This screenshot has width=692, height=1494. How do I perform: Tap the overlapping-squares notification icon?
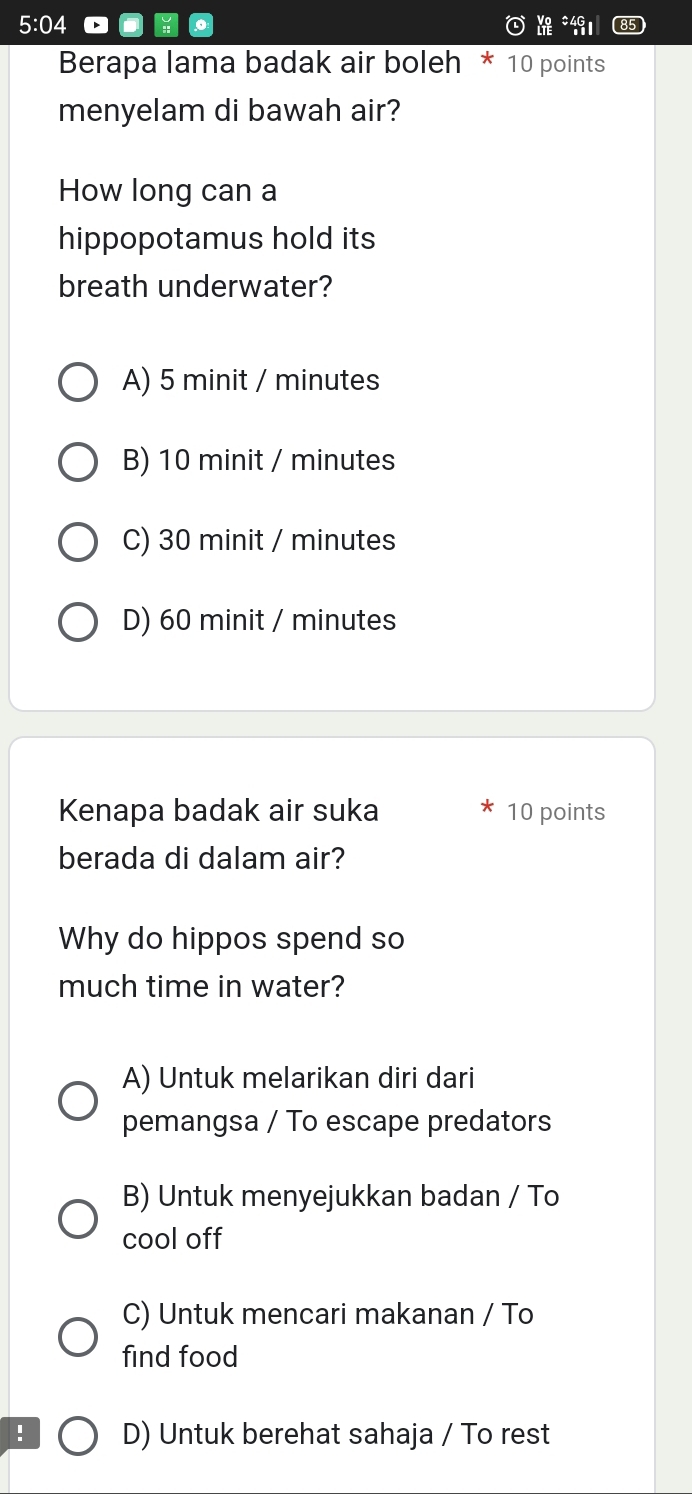(130, 22)
